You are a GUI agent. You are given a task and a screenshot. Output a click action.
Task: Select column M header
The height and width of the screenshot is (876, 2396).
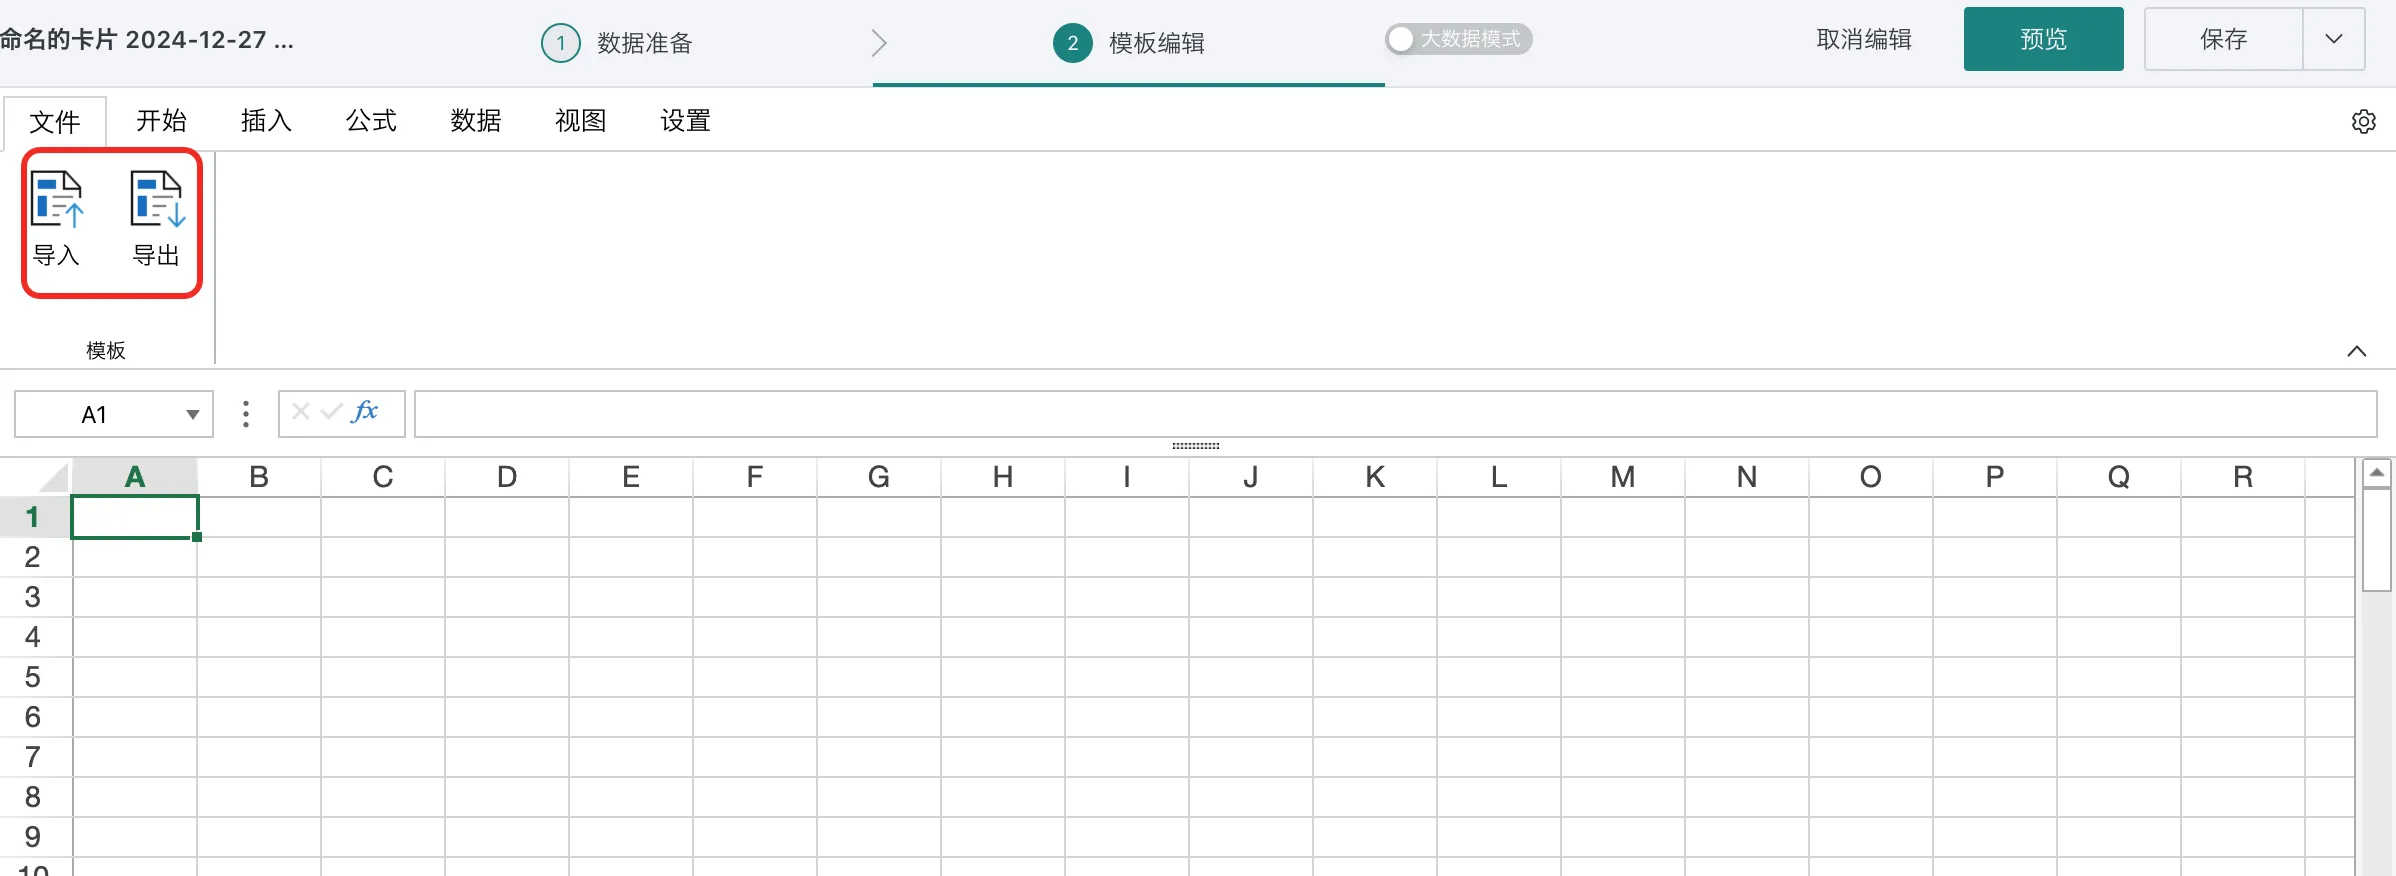[1623, 477]
